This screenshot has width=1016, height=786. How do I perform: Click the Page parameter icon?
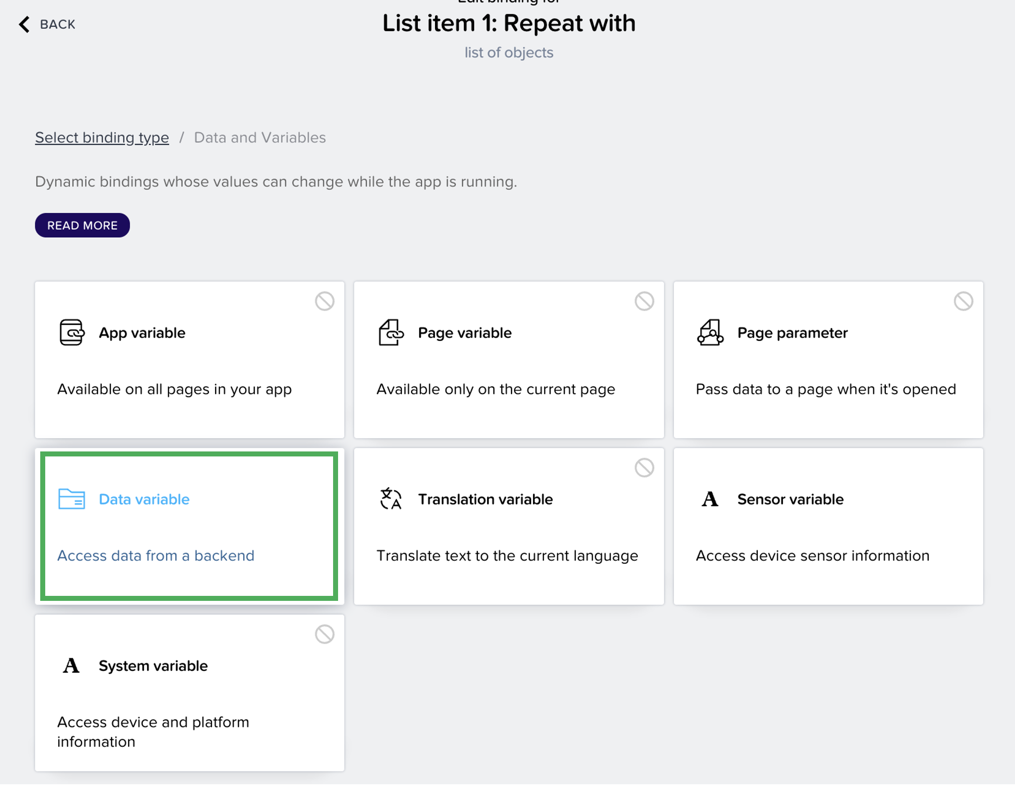710,332
